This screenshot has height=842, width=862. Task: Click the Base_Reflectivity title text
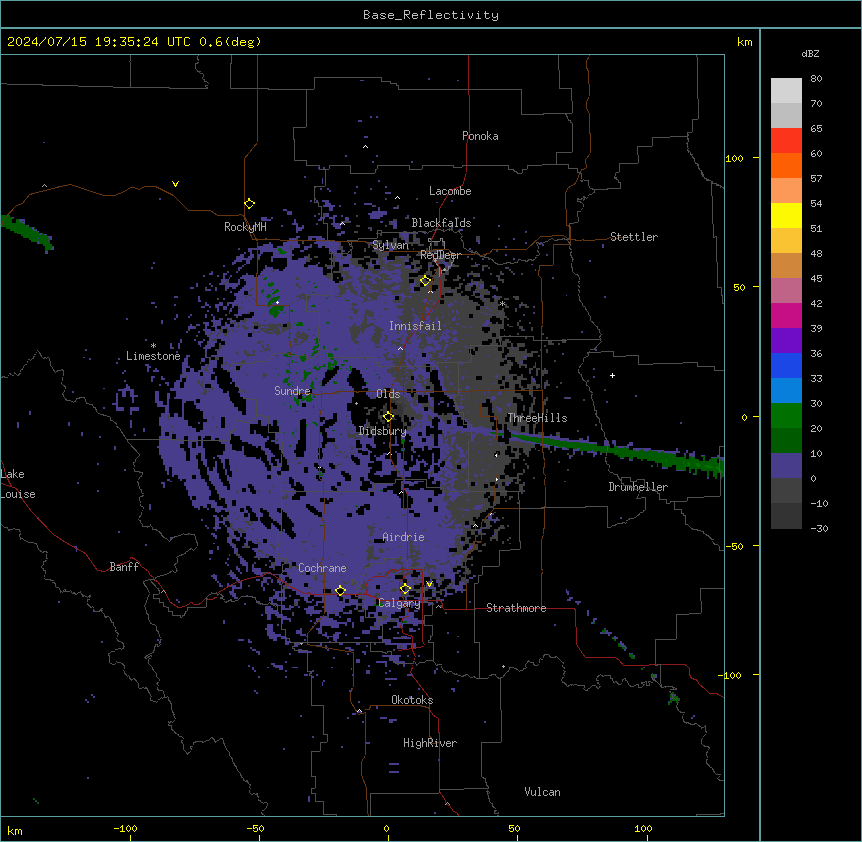(x=431, y=15)
